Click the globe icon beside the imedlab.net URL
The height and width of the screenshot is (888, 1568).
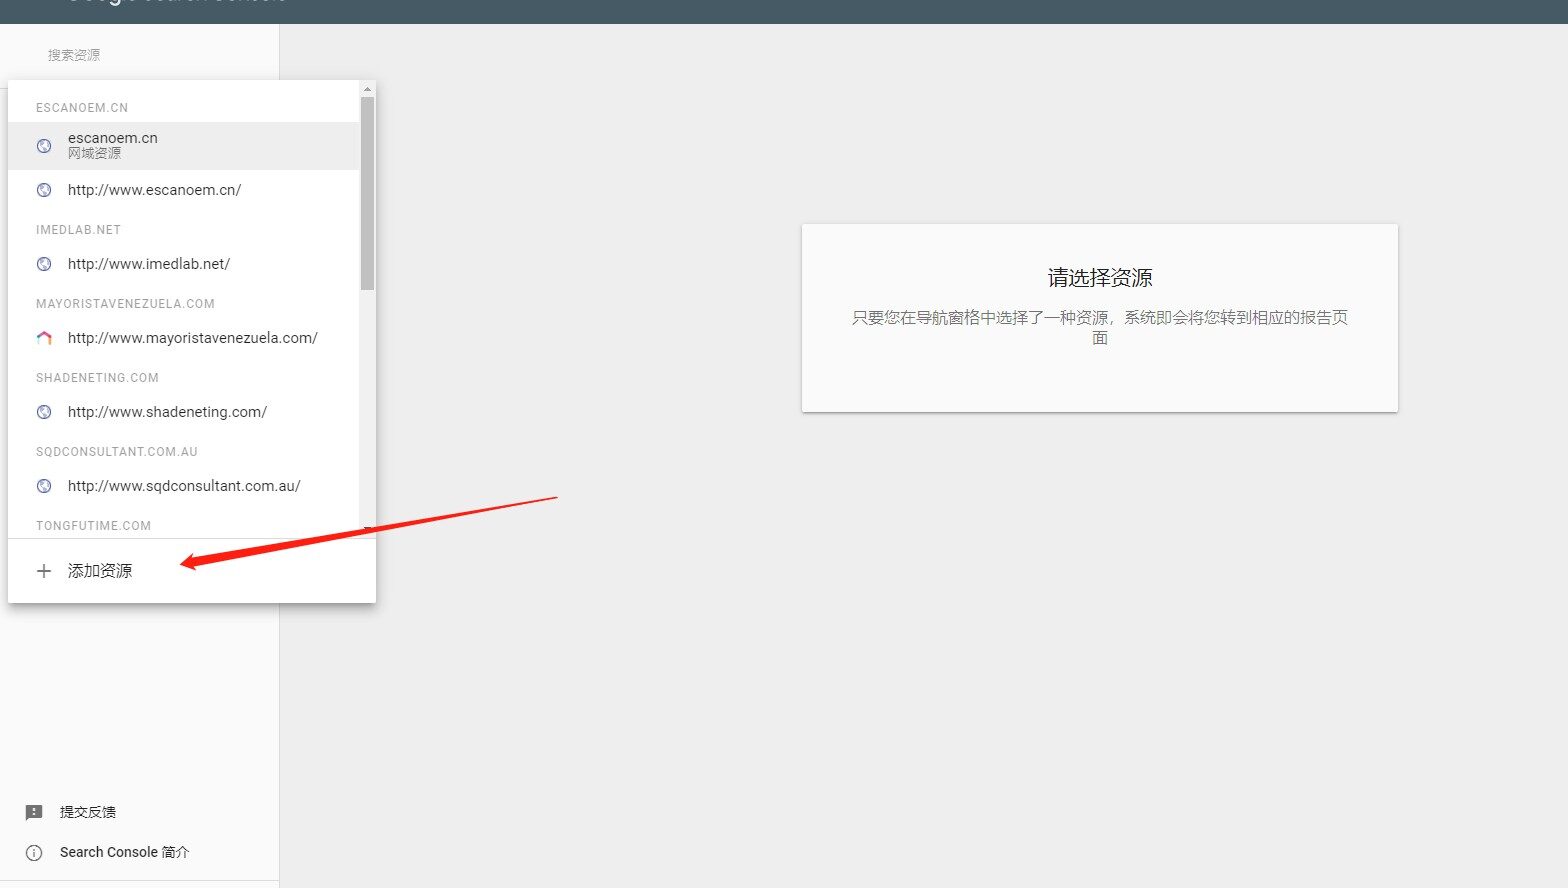click(44, 264)
